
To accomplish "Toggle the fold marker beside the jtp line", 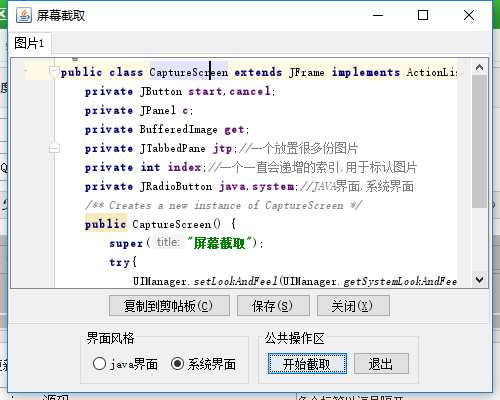I will [x=54, y=147].
